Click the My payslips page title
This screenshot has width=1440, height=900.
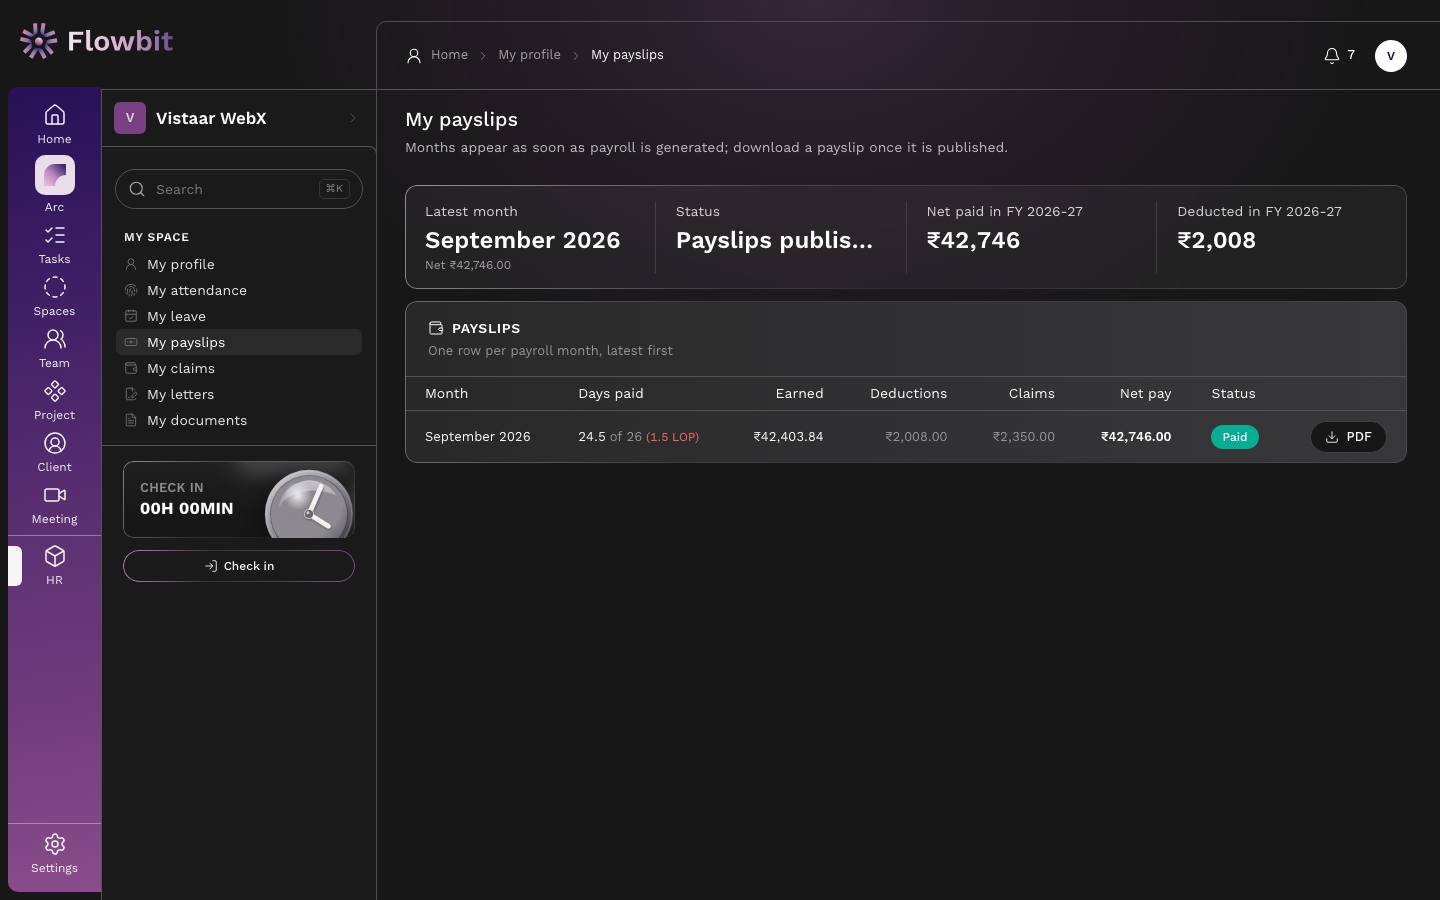[x=461, y=119]
